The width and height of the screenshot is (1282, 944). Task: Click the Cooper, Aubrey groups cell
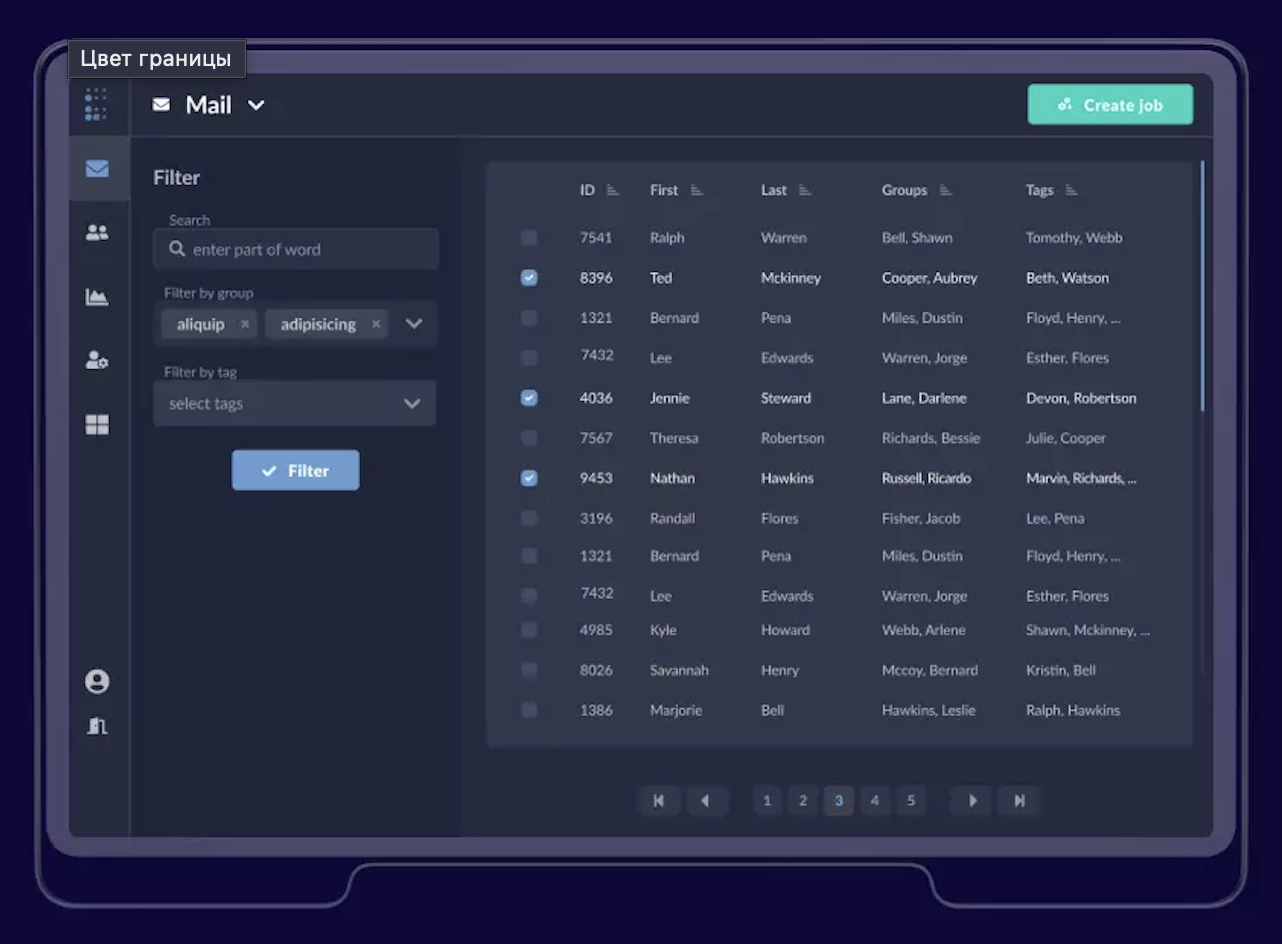tap(930, 278)
